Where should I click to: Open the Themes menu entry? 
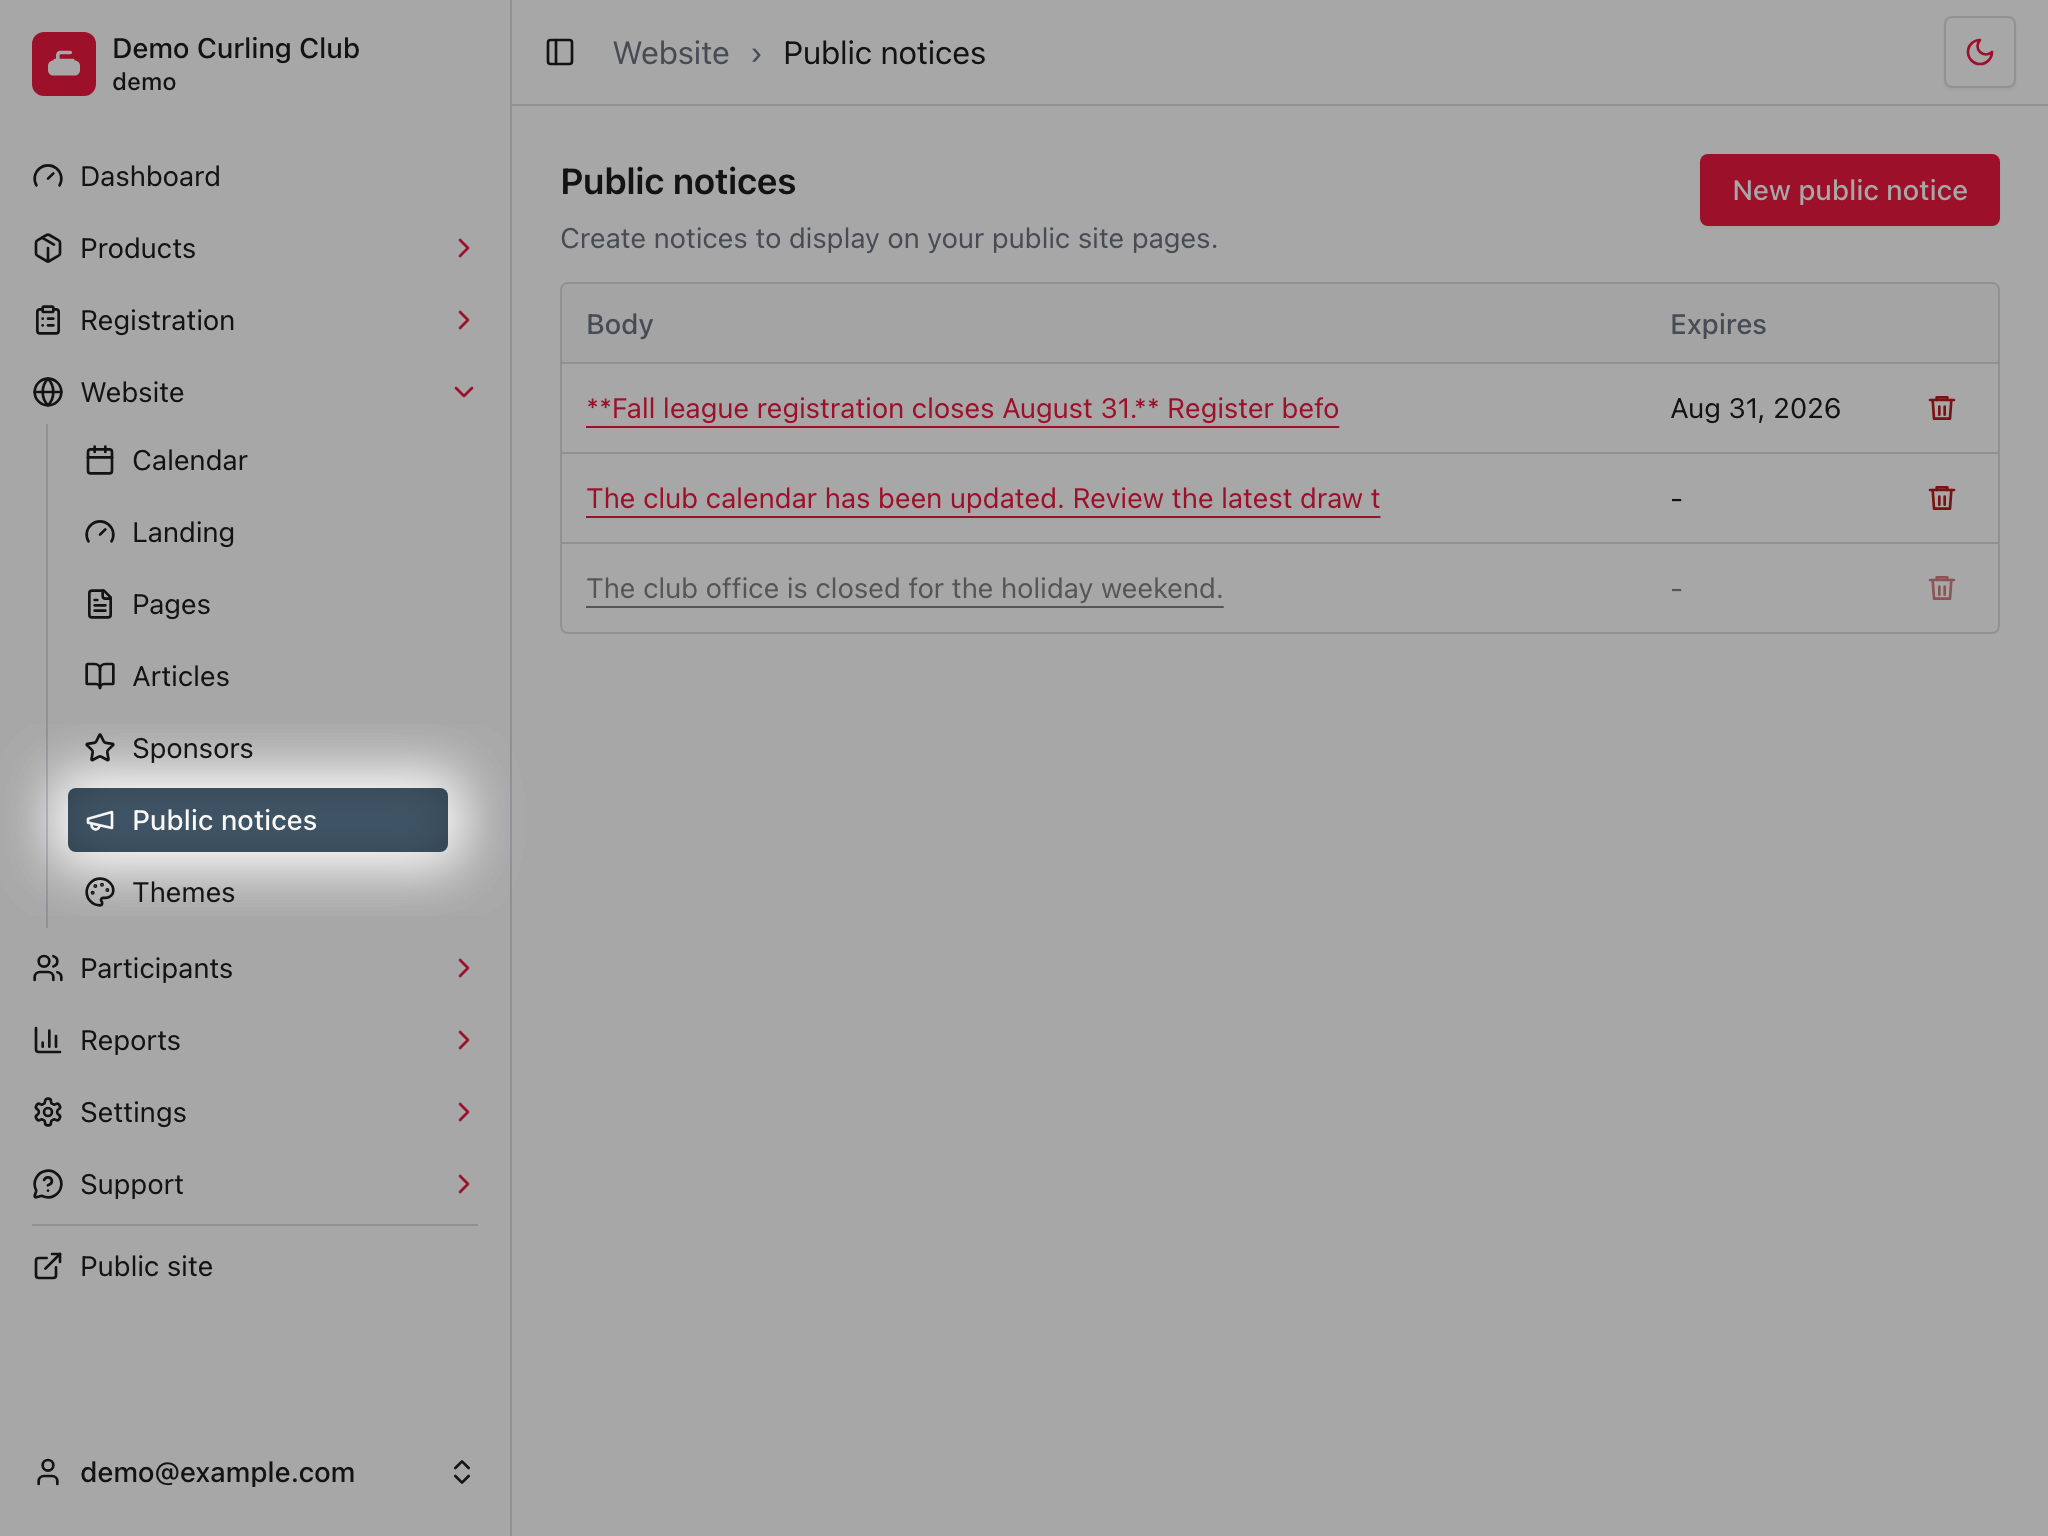258,892
